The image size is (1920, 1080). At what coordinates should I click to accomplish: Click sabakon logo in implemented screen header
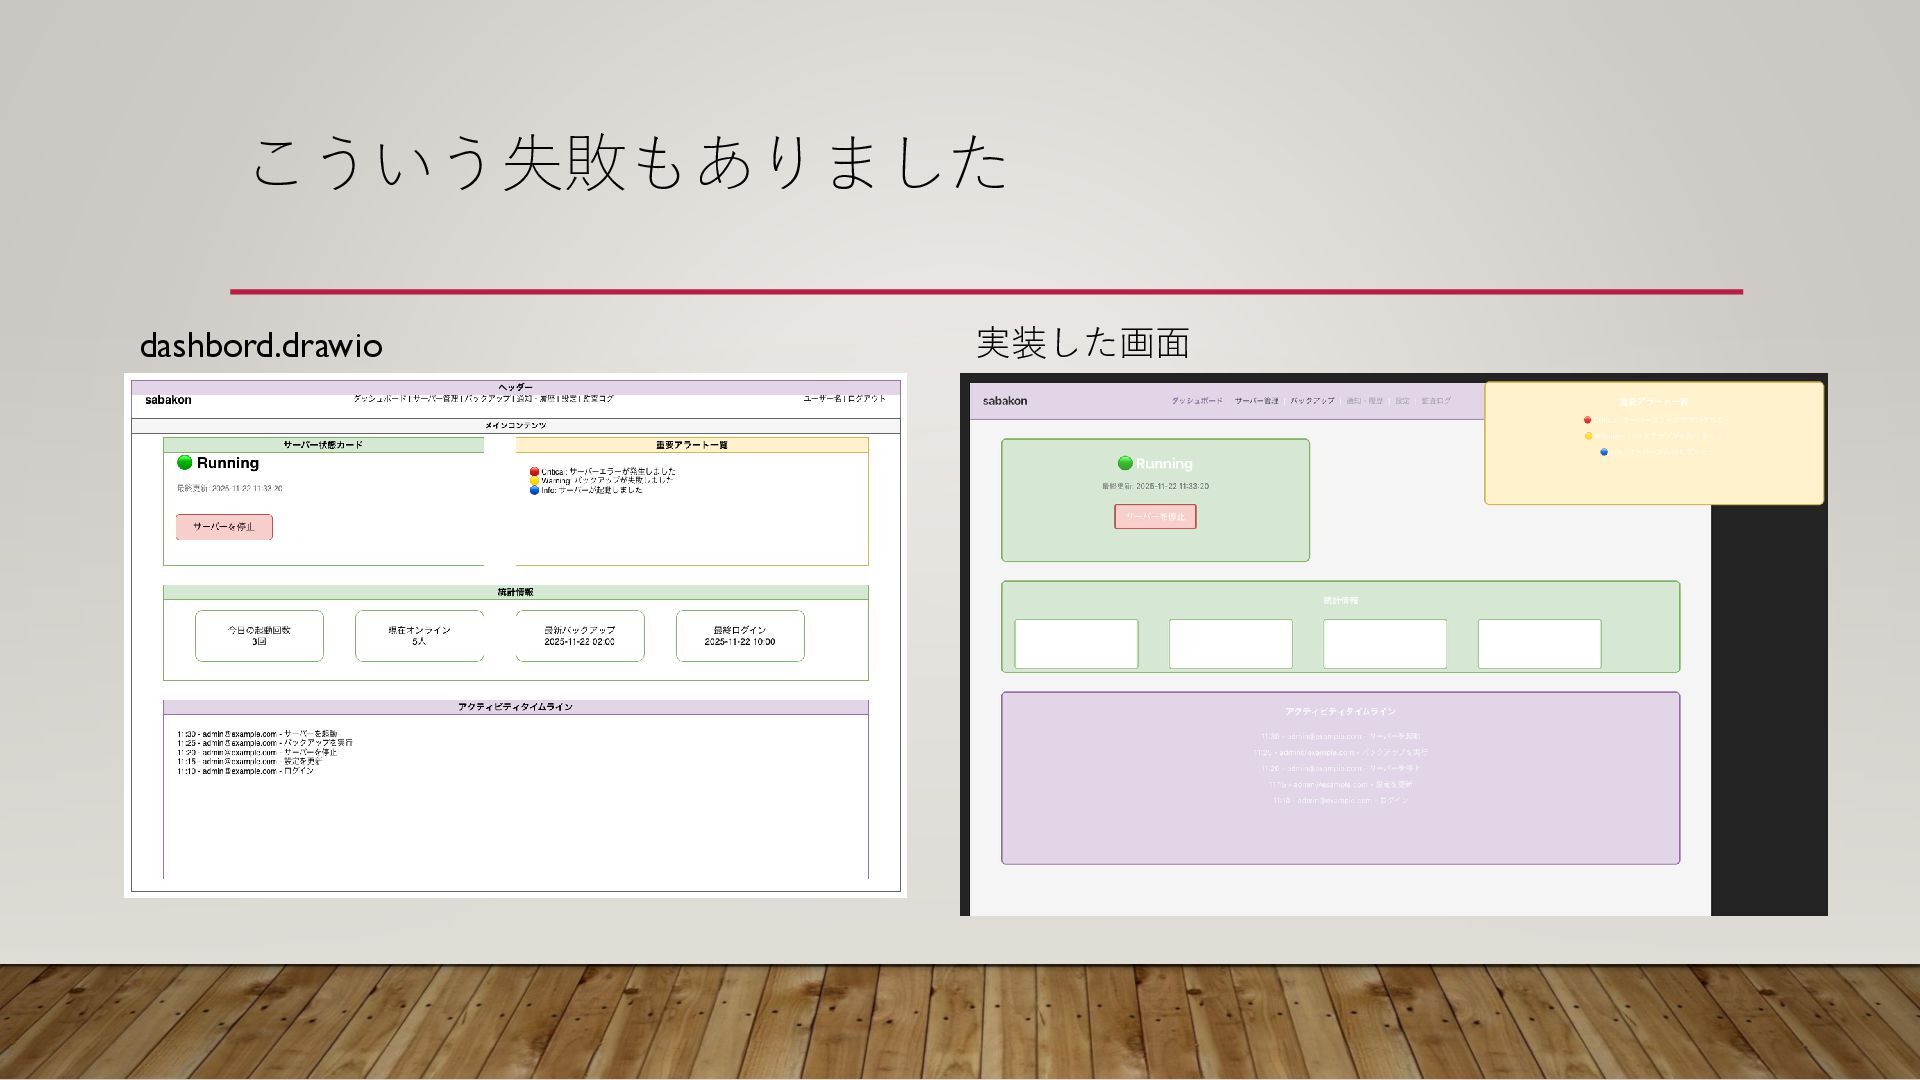pyautogui.click(x=1004, y=401)
